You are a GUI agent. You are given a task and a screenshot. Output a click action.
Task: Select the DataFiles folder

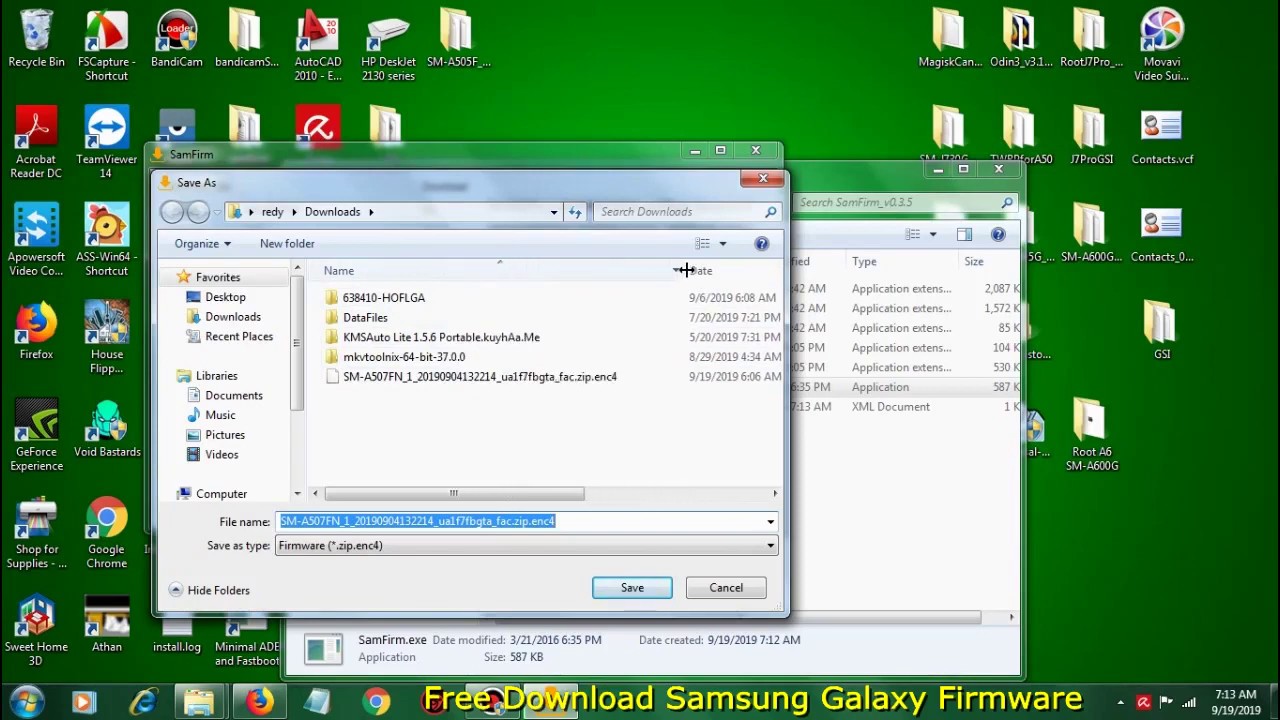(x=365, y=318)
